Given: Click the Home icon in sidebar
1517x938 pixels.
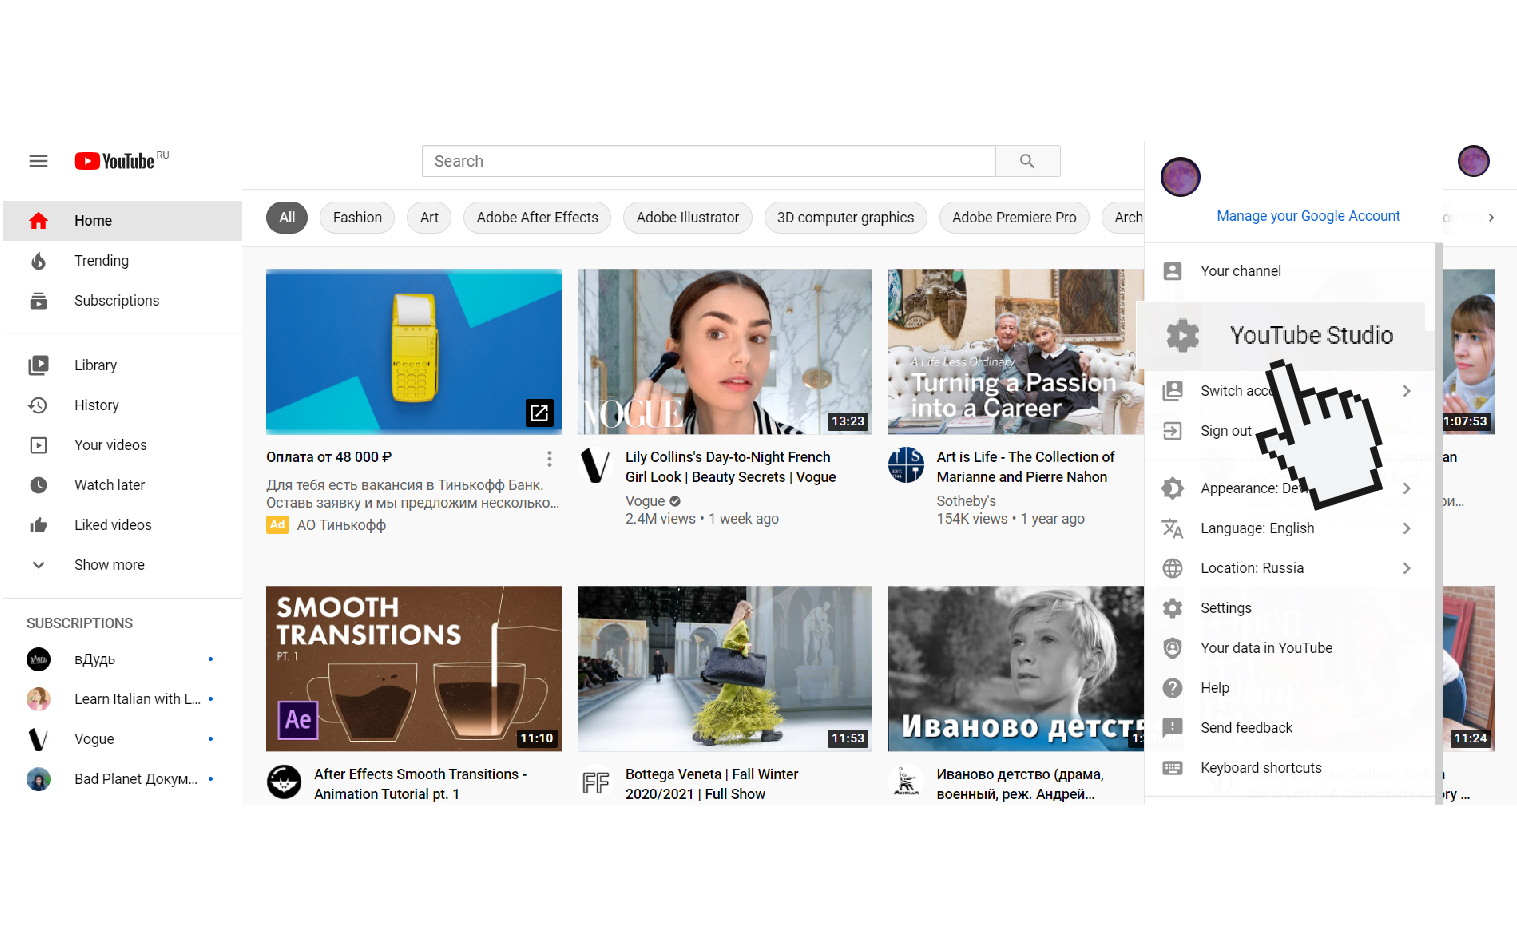Looking at the screenshot, I should [x=38, y=221].
